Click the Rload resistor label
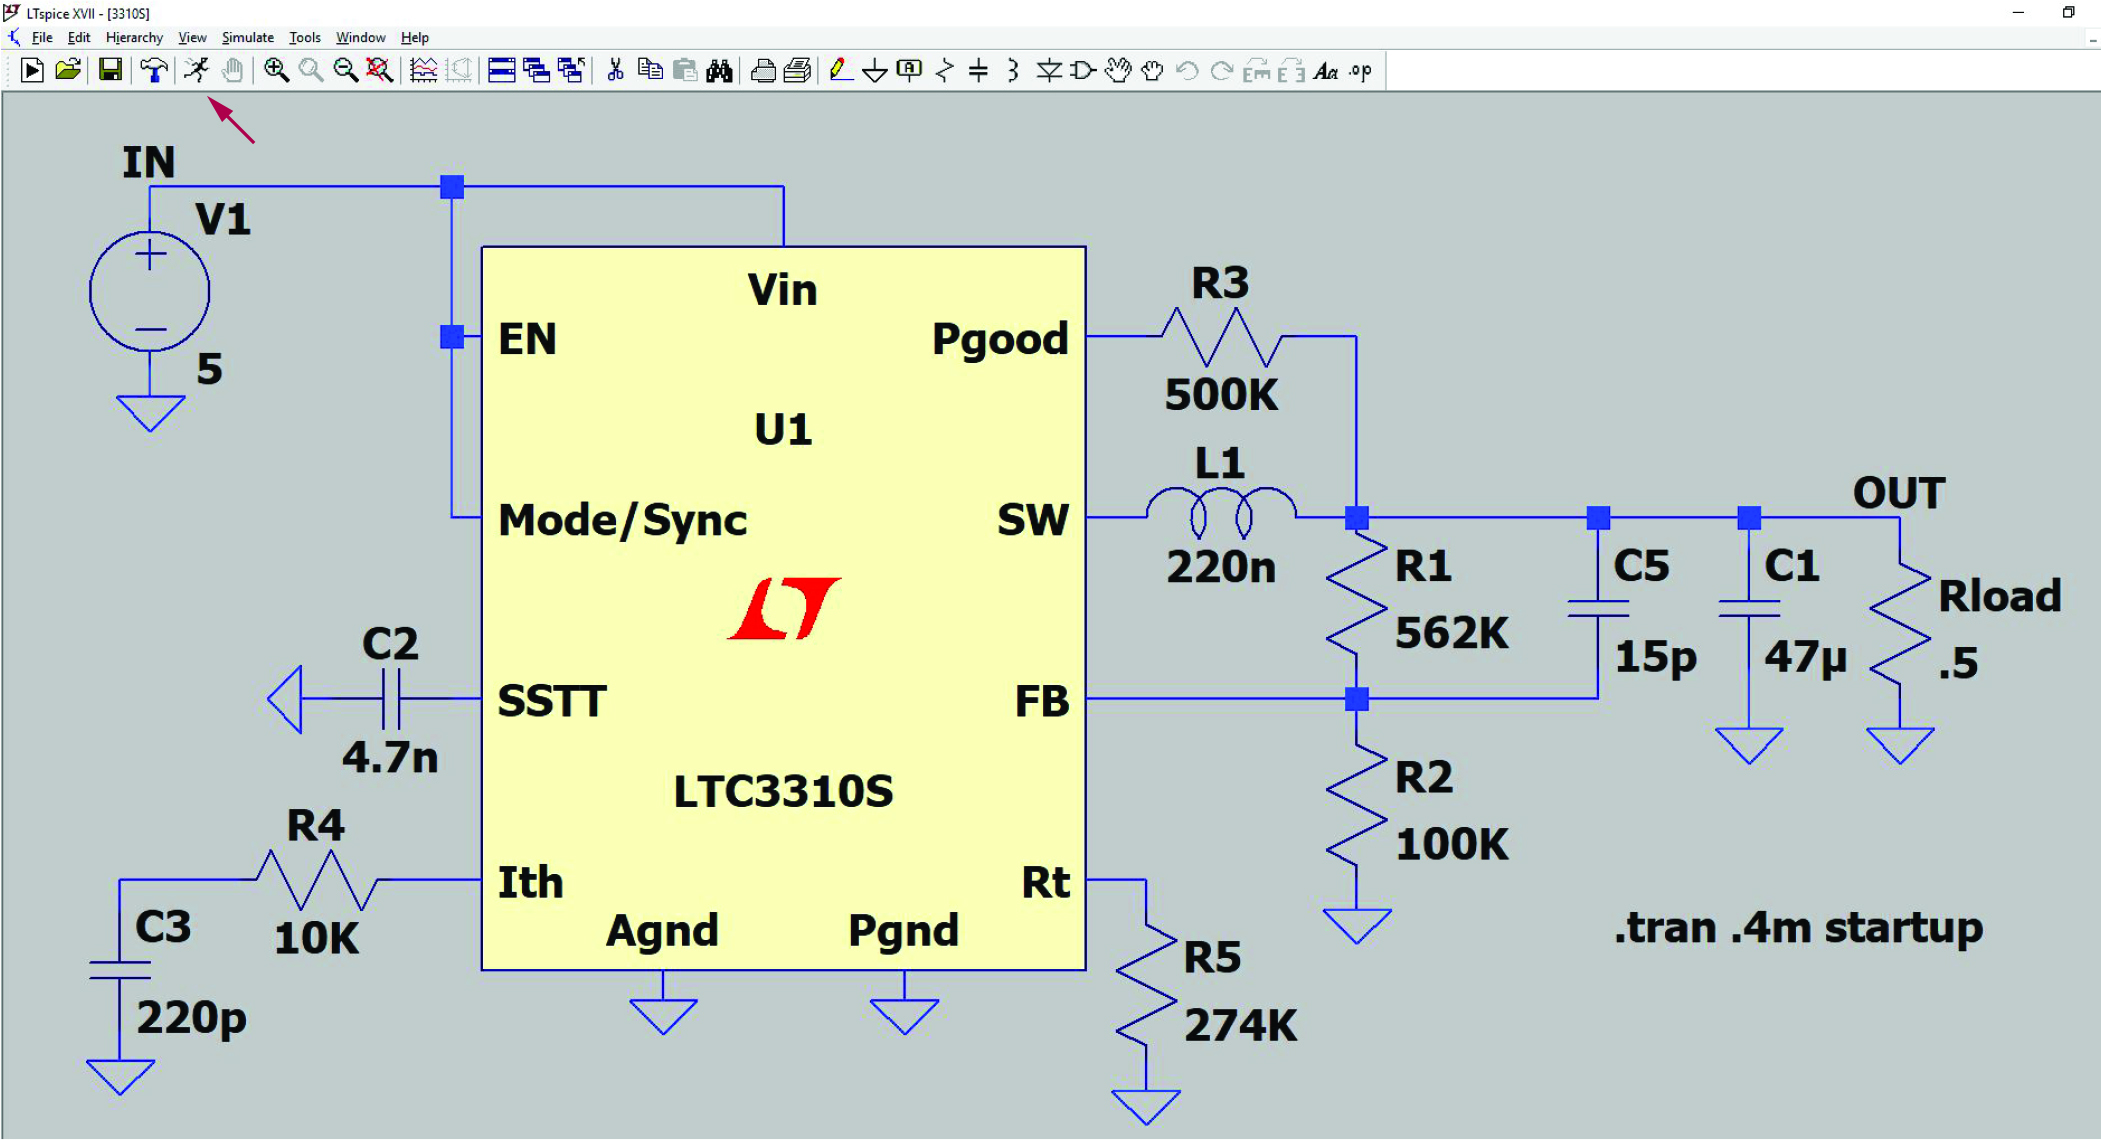The width and height of the screenshot is (2101, 1140). (2000, 595)
